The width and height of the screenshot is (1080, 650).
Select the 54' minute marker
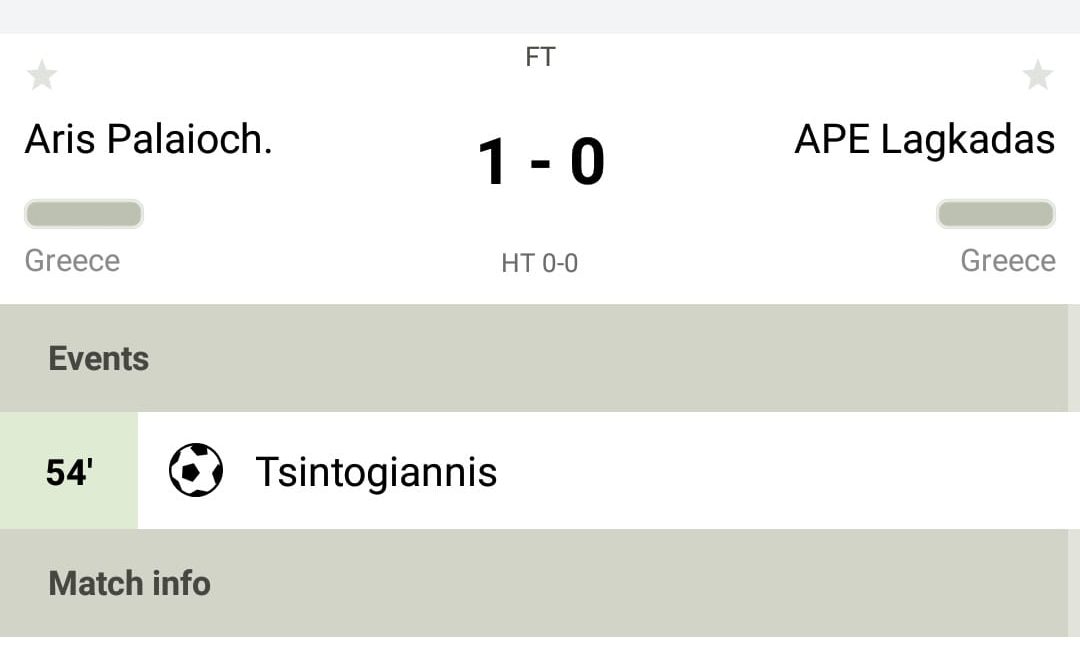point(69,471)
